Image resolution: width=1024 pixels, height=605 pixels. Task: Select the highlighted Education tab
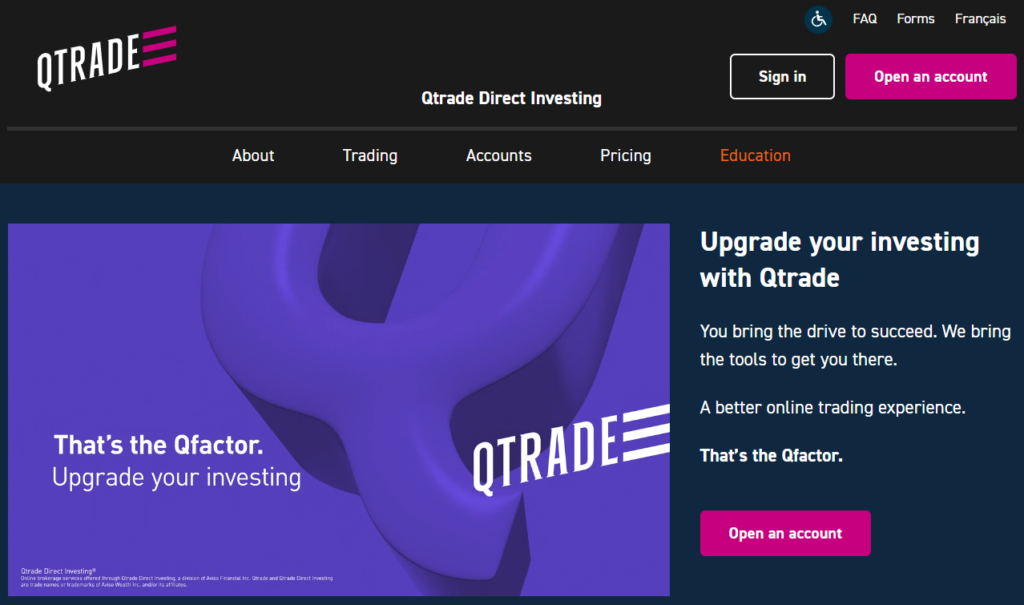(x=755, y=156)
